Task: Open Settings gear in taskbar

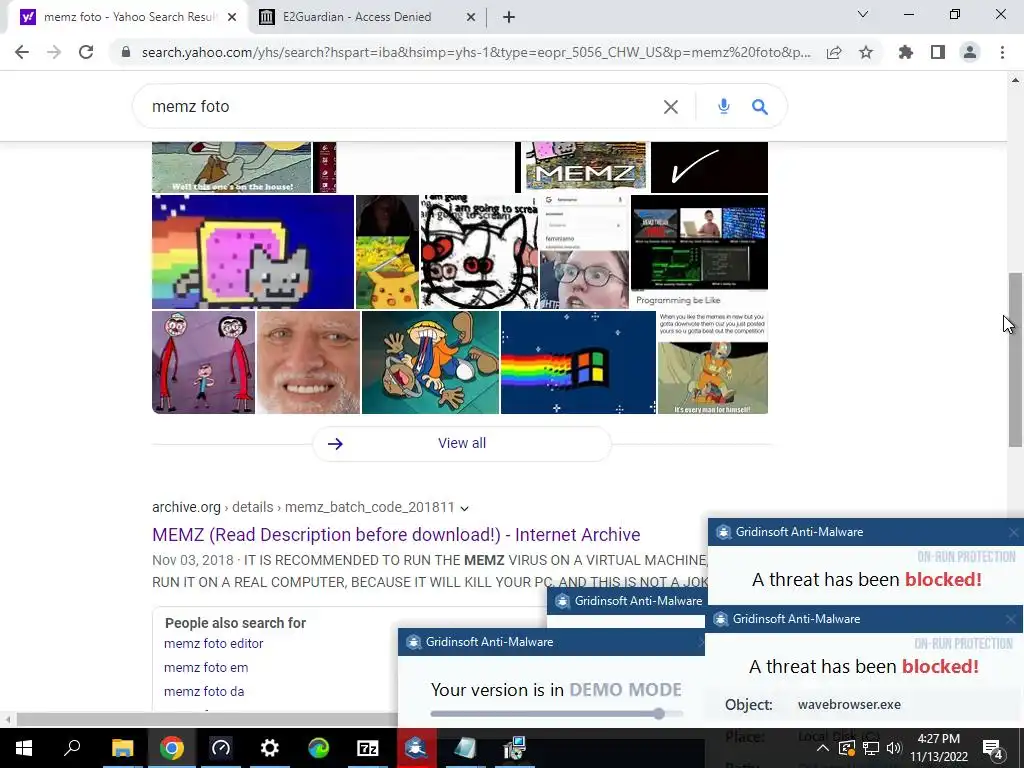Action: tap(269, 748)
